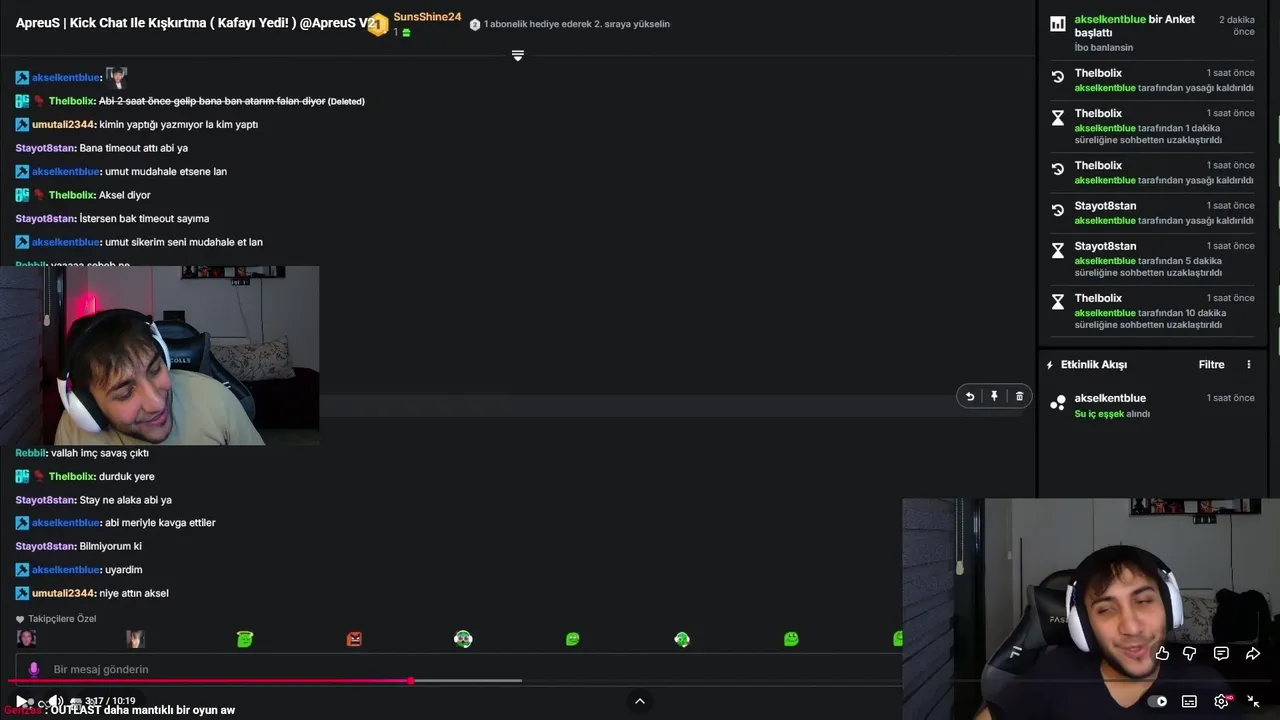
Task: Click the hourglass icon for Thelbolix 1 dakika timeout
Action: (x=1057, y=117)
